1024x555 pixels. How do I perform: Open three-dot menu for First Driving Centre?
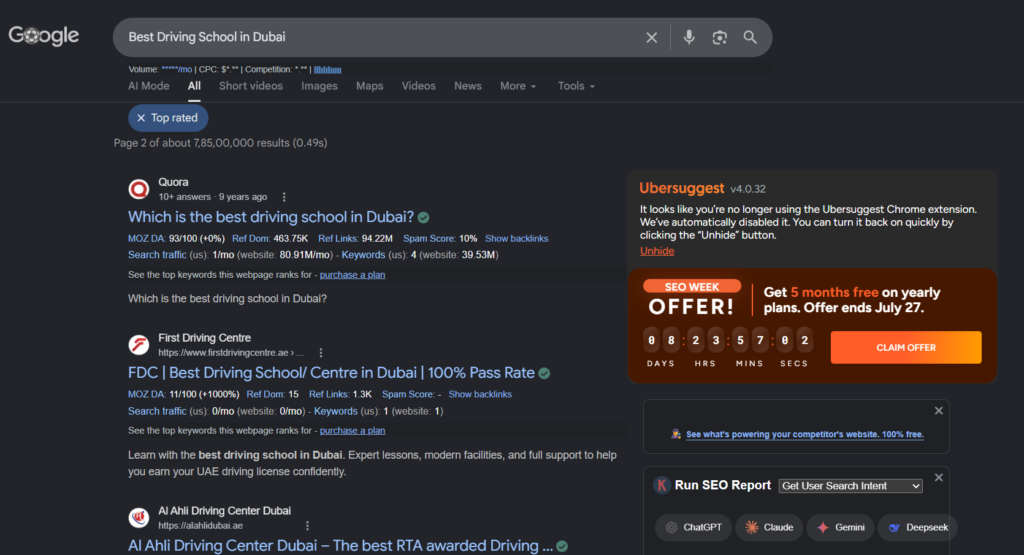[x=321, y=353]
